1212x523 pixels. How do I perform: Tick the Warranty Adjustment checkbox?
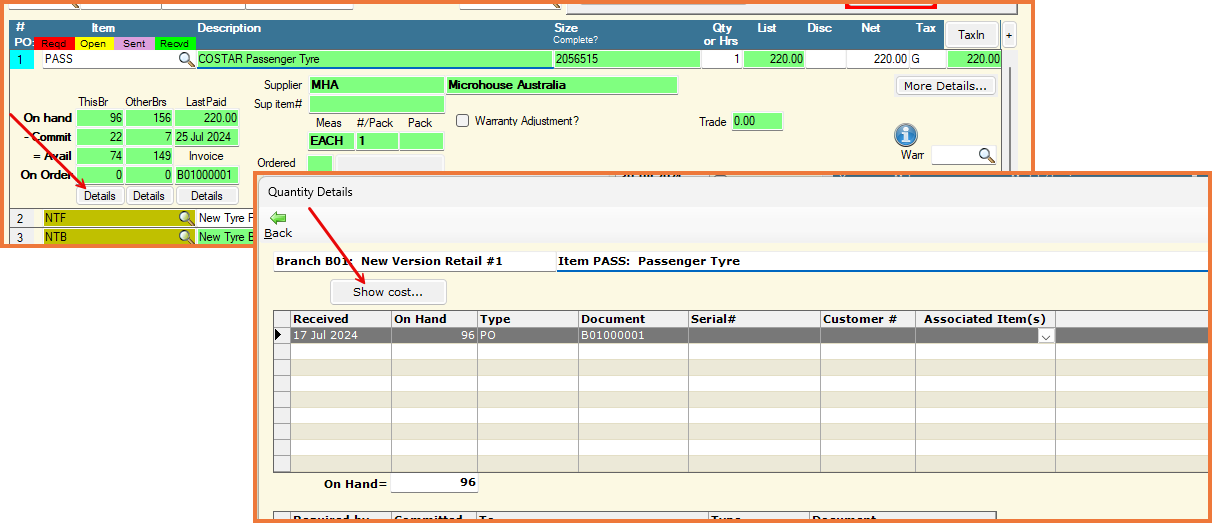click(463, 121)
